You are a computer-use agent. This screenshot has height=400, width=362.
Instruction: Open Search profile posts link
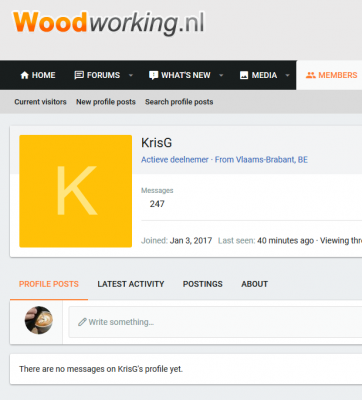tap(179, 102)
